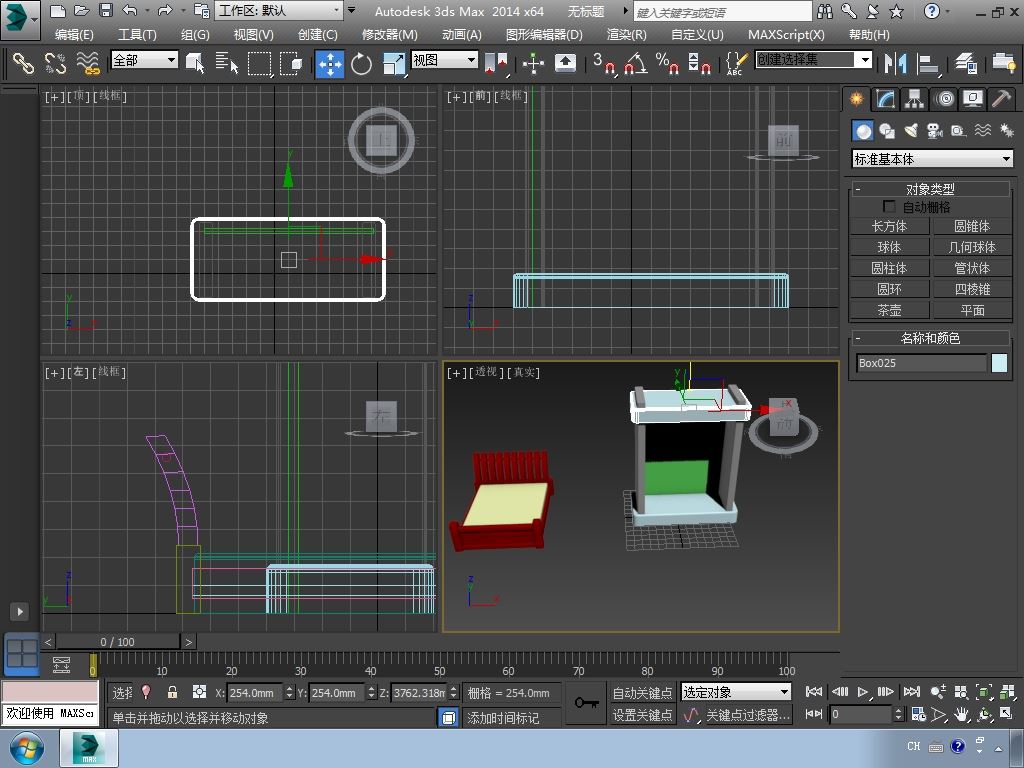The width and height of the screenshot is (1024, 768).
Task: Click the 圆柱体 cylinder button
Action: 889,268
